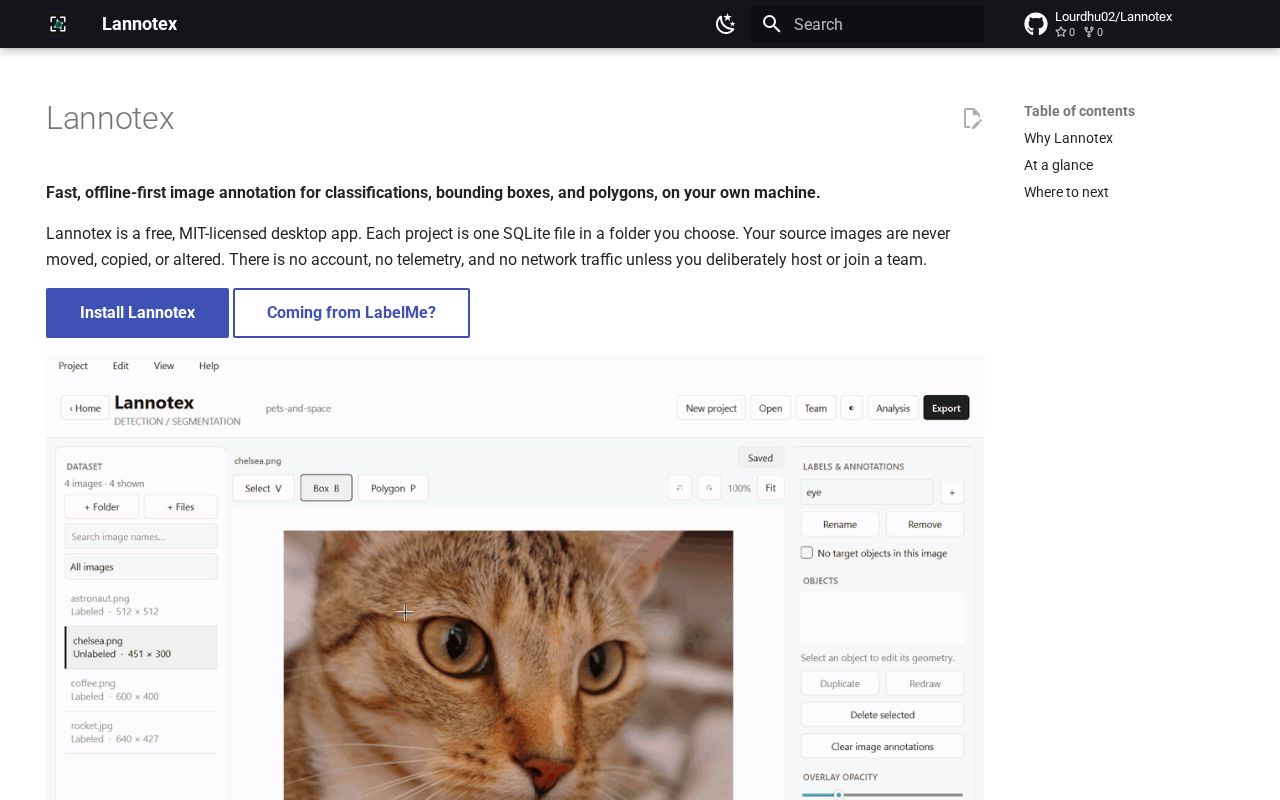The height and width of the screenshot is (800, 1280).
Task: Click the Lannotex logo icon in header
Action: (x=58, y=24)
